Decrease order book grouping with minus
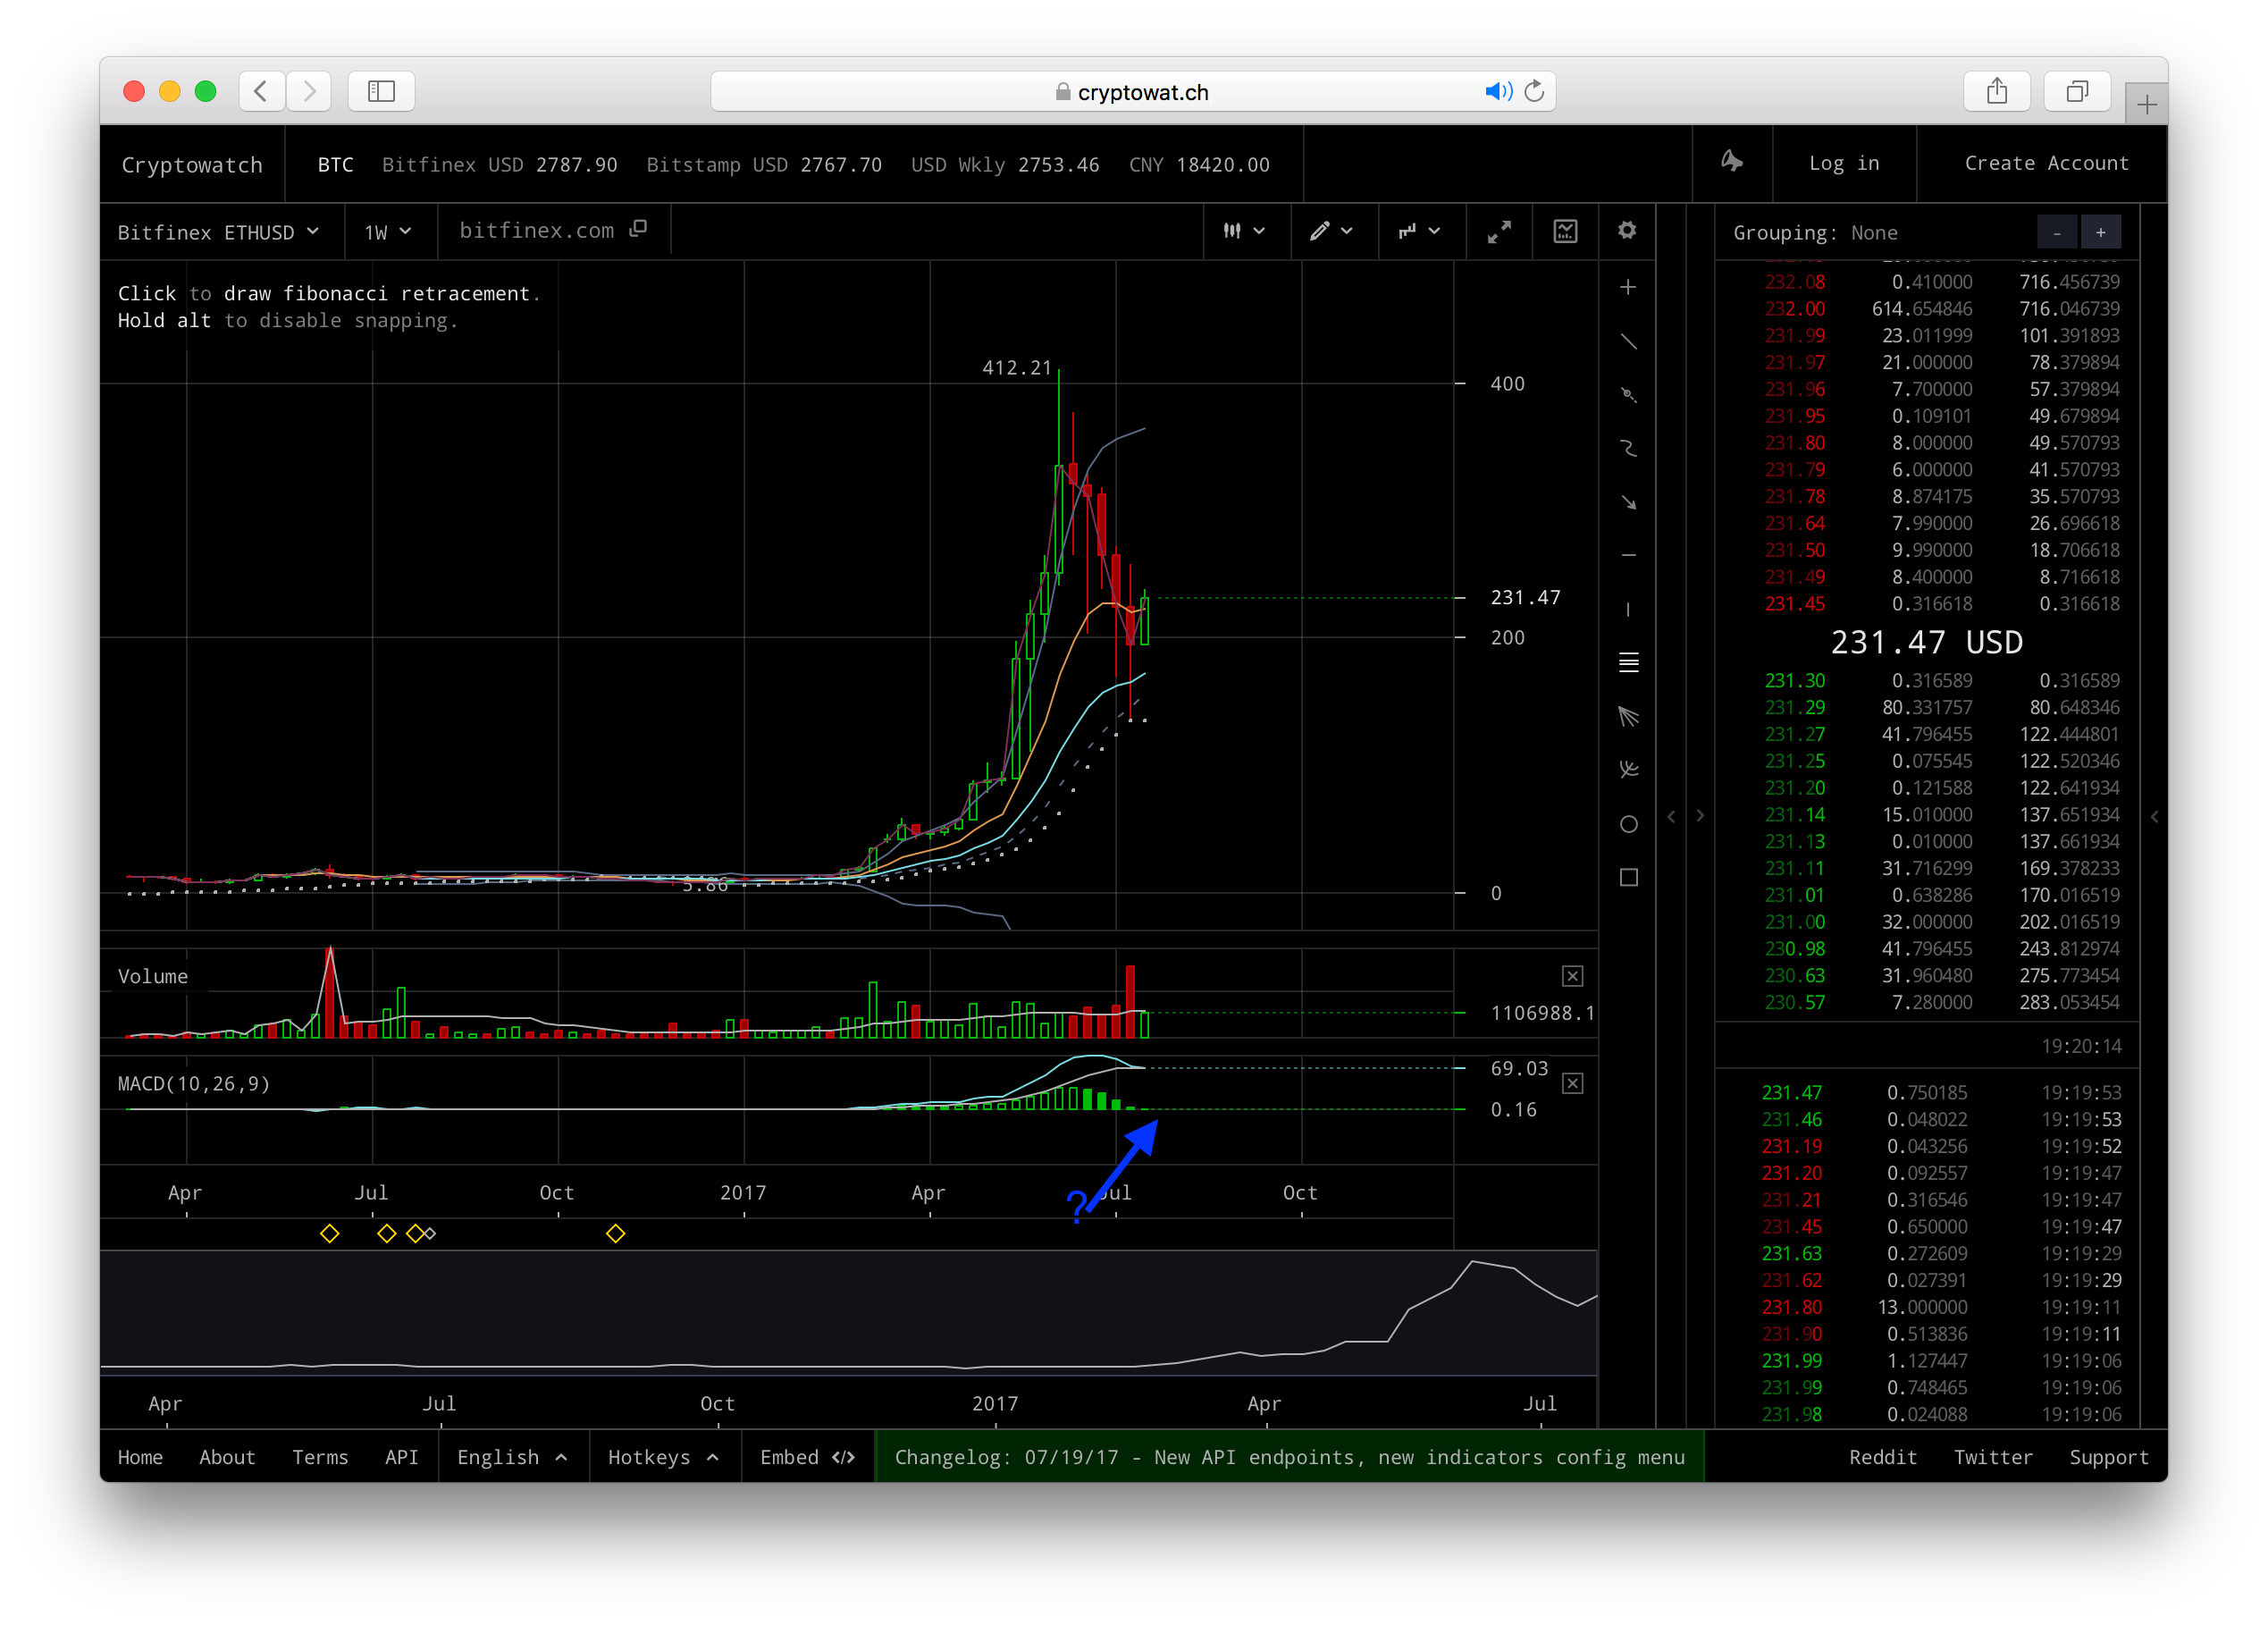This screenshot has height=1625, width=2268. pos(2056,232)
